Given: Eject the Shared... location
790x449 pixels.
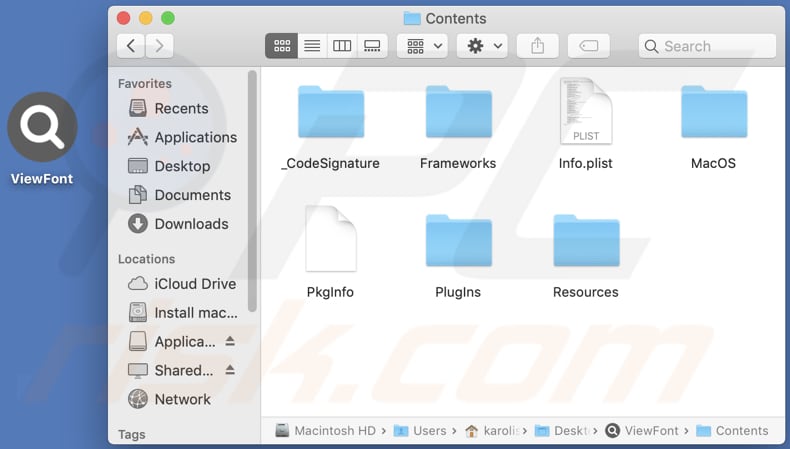Looking at the screenshot, I should pyautogui.click(x=230, y=370).
